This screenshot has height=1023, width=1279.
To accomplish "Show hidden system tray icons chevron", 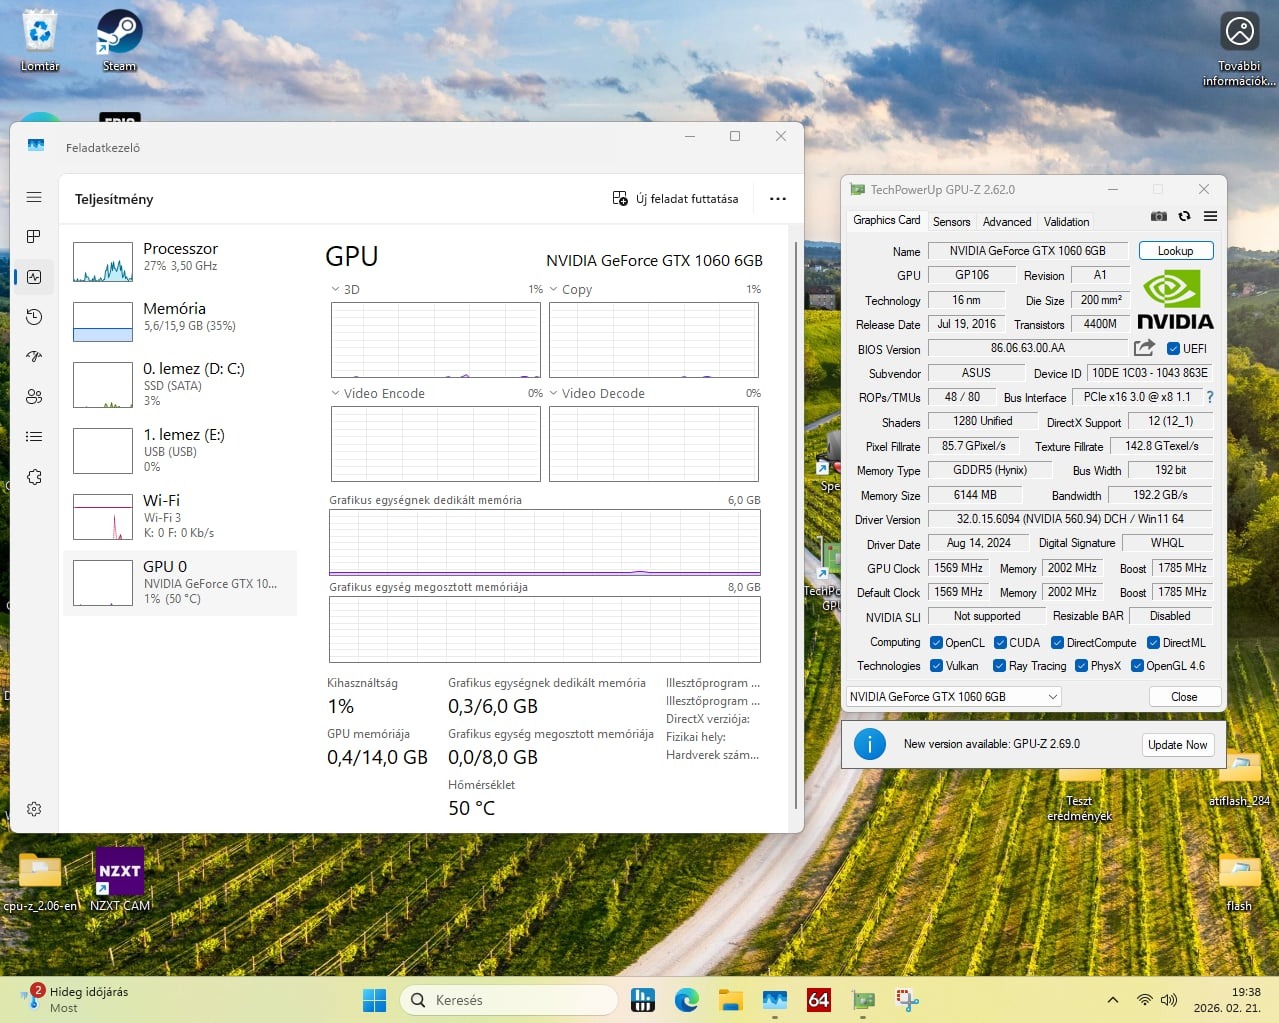I will pyautogui.click(x=1112, y=1000).
